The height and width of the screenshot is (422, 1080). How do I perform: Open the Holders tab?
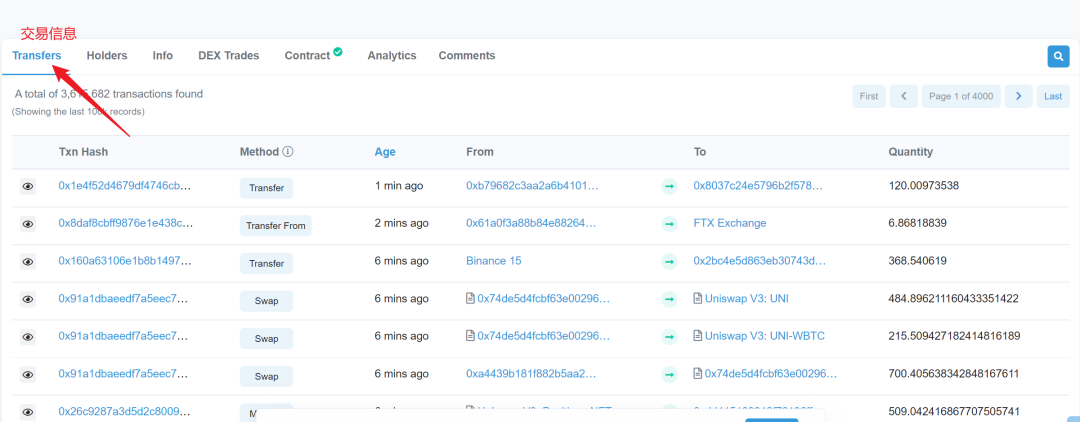[107, 56]
